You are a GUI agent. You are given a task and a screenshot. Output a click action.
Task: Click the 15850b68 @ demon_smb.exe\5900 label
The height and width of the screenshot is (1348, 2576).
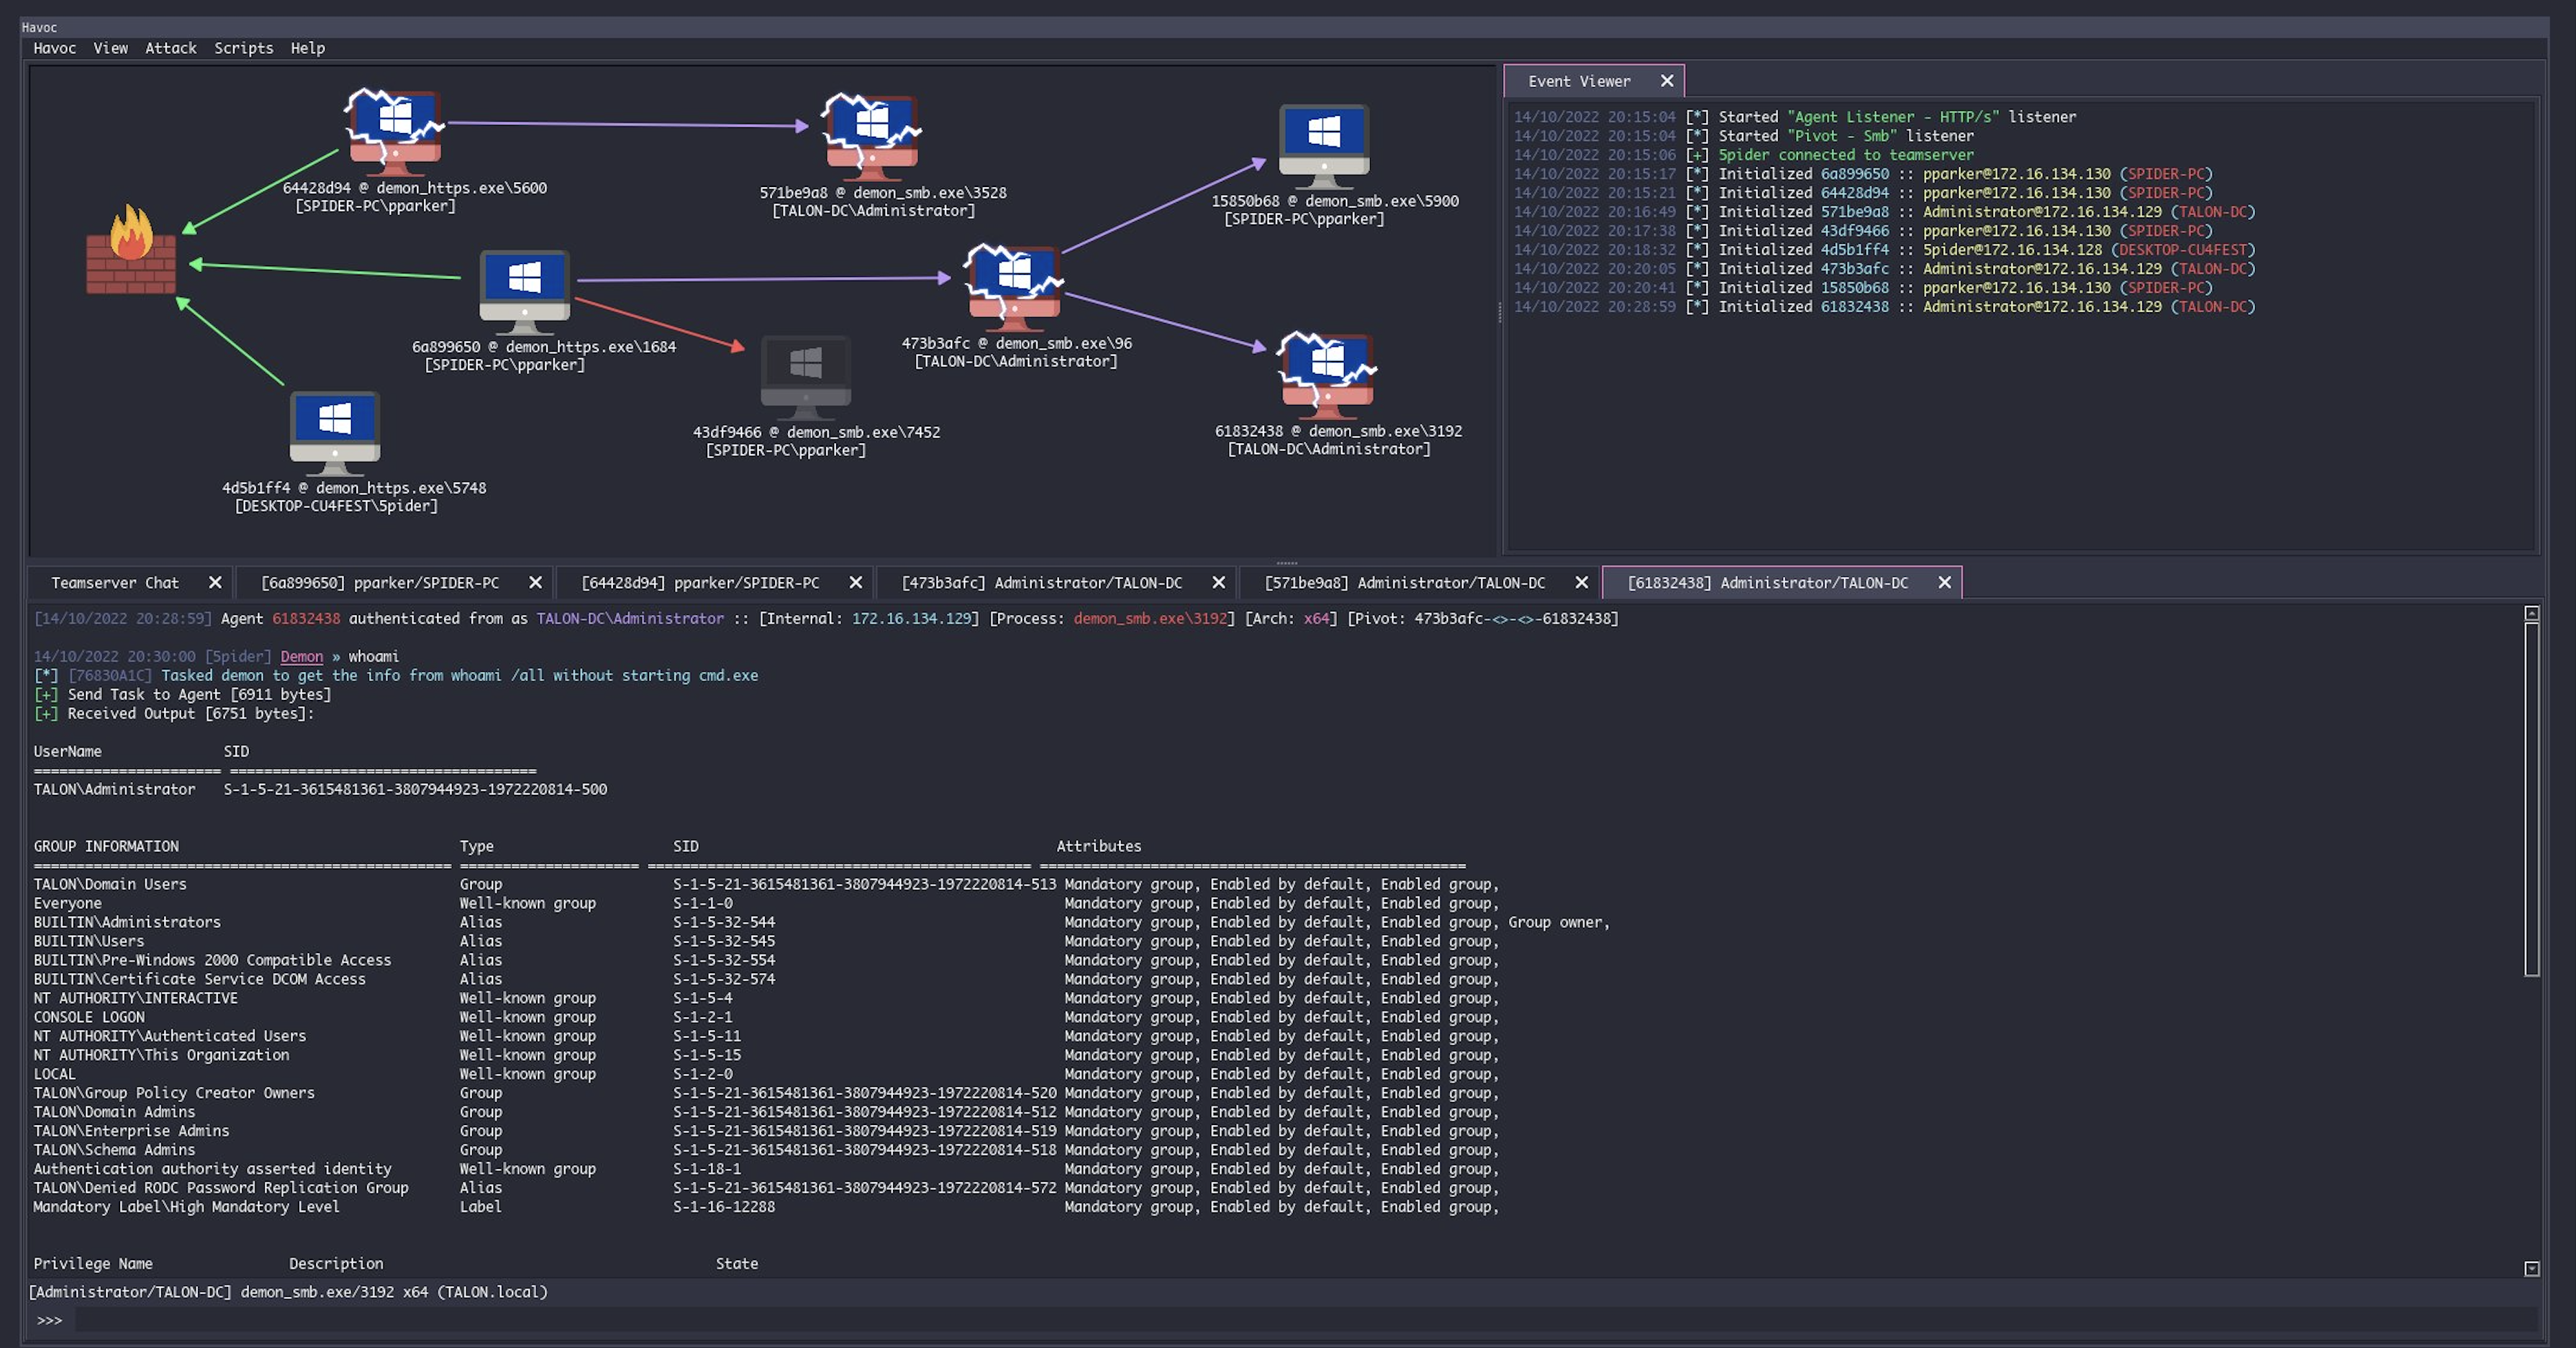point(1334,200)
